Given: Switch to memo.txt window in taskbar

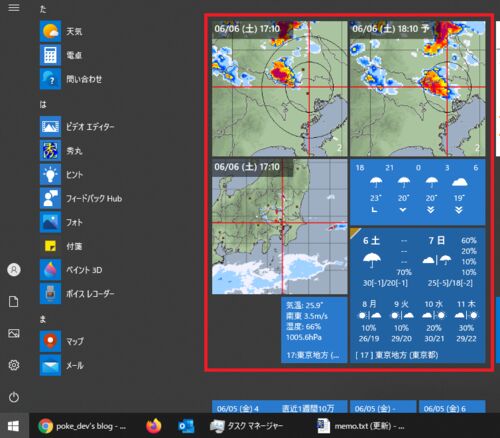Looking at the screenshot, I should coord(361,426).
